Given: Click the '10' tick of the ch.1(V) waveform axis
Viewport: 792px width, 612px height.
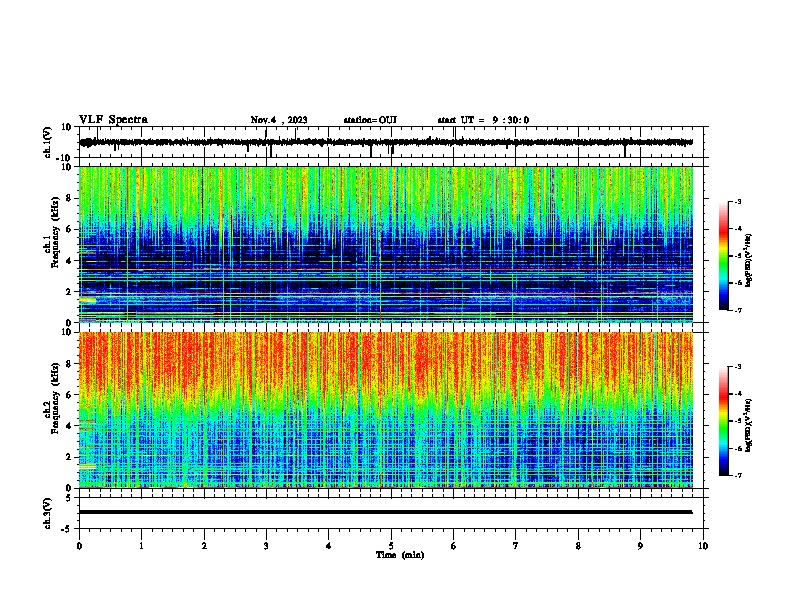Looking at the screenshot, I should pos(66,127).
